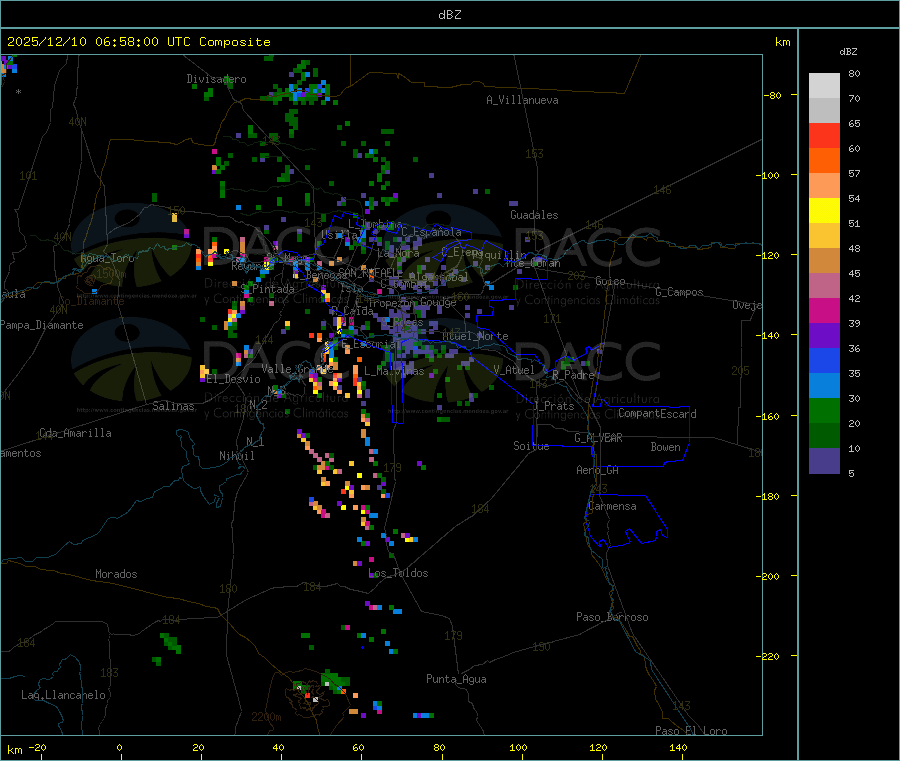Viewport: 900px width, 761px height.
Task: Click the Atuel_Norte label
Action: 475,336
